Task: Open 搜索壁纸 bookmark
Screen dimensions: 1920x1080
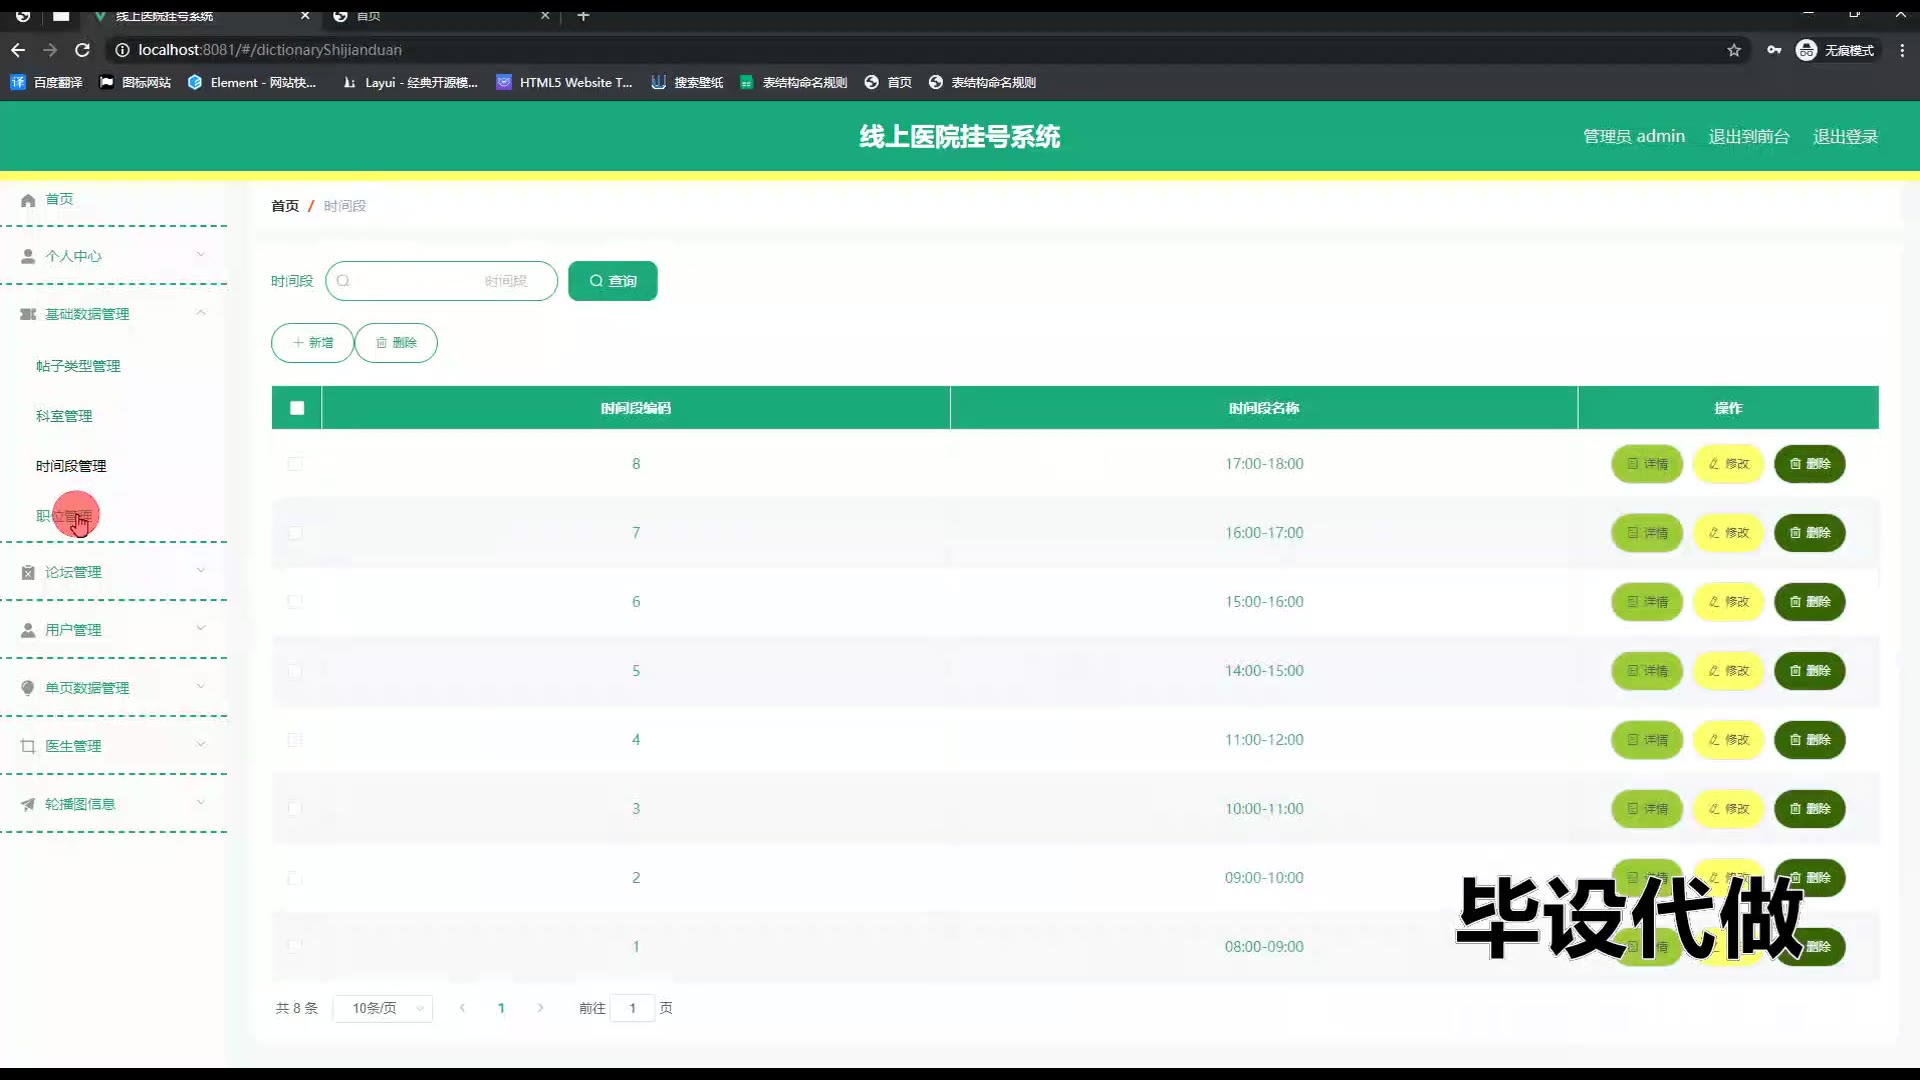Action: [x=687, y=82]
